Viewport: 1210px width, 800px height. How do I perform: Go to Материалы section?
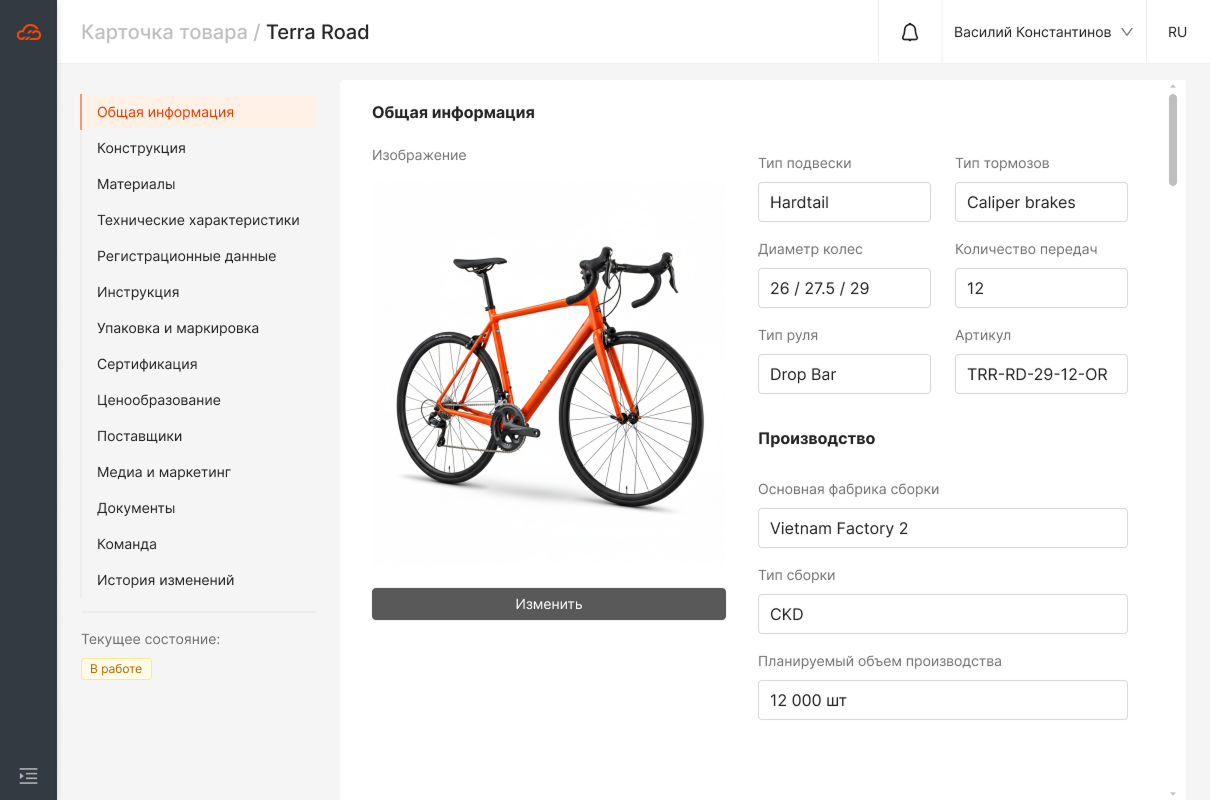pos(136,184)
